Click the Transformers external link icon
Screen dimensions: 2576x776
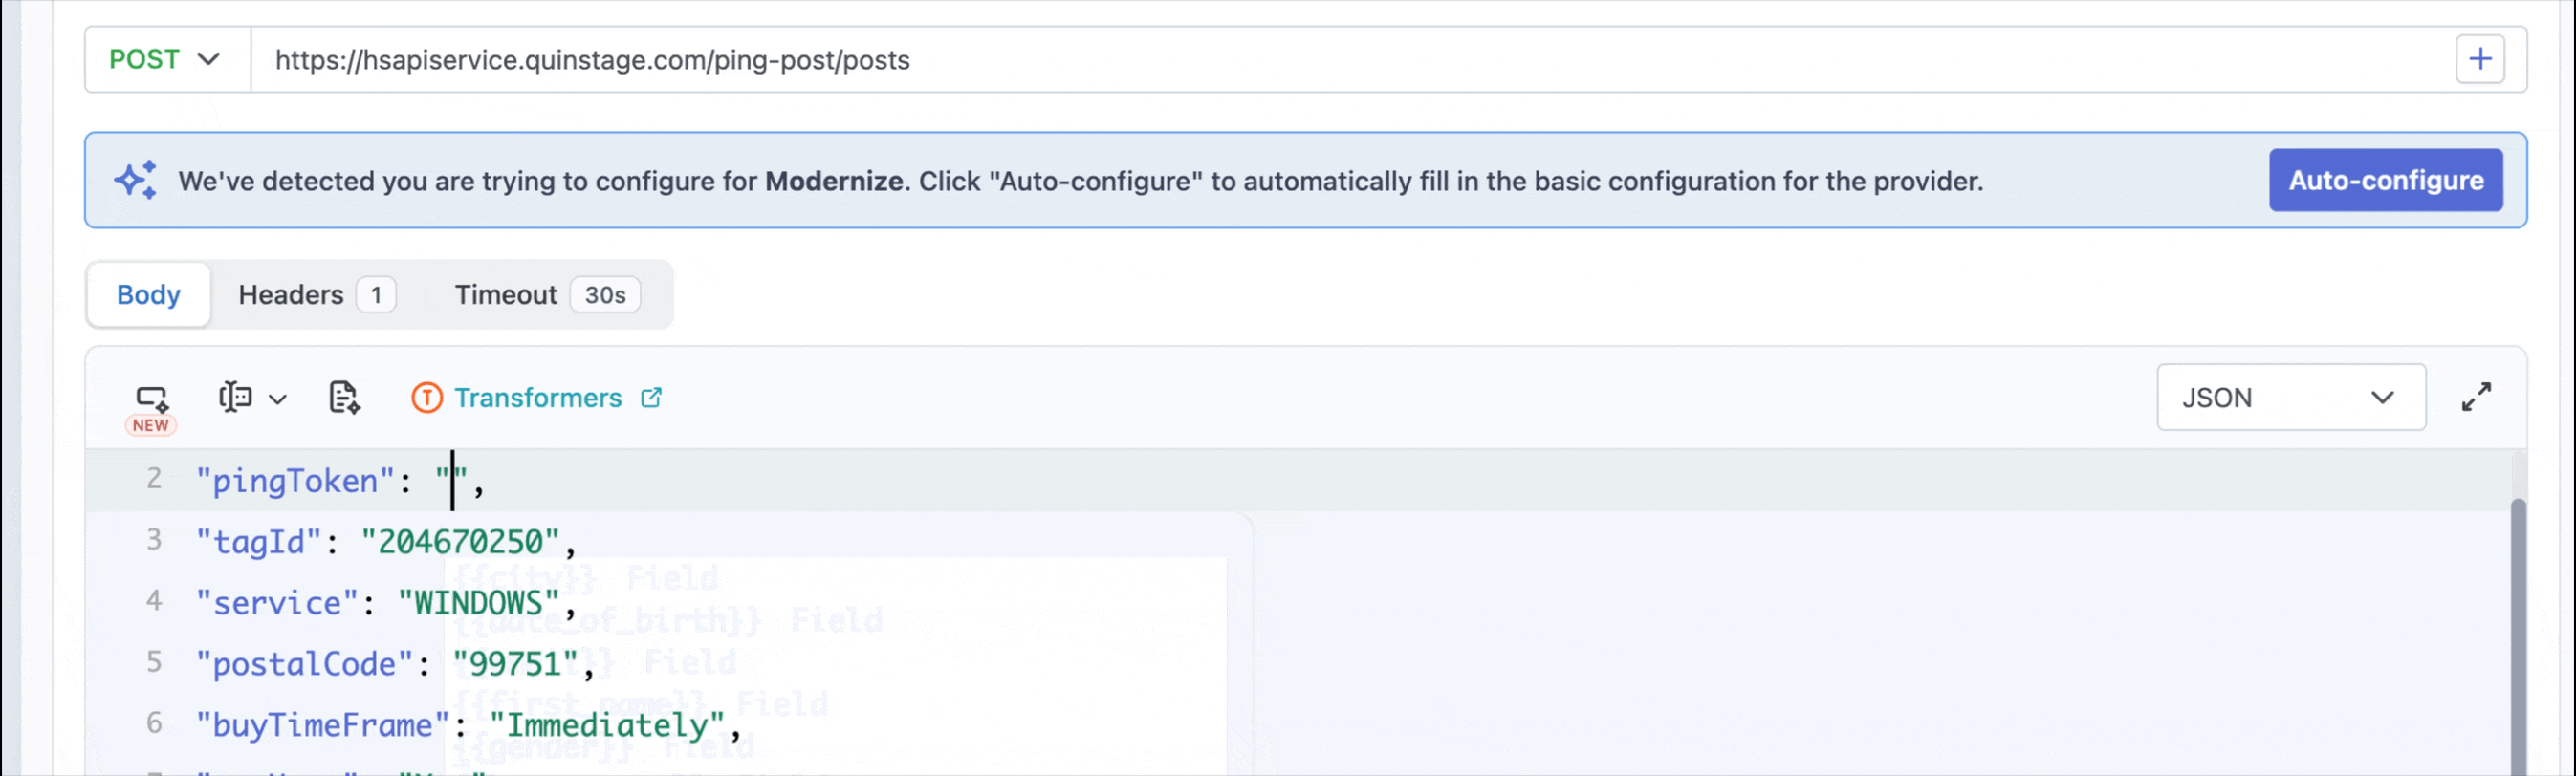[651, 398]
